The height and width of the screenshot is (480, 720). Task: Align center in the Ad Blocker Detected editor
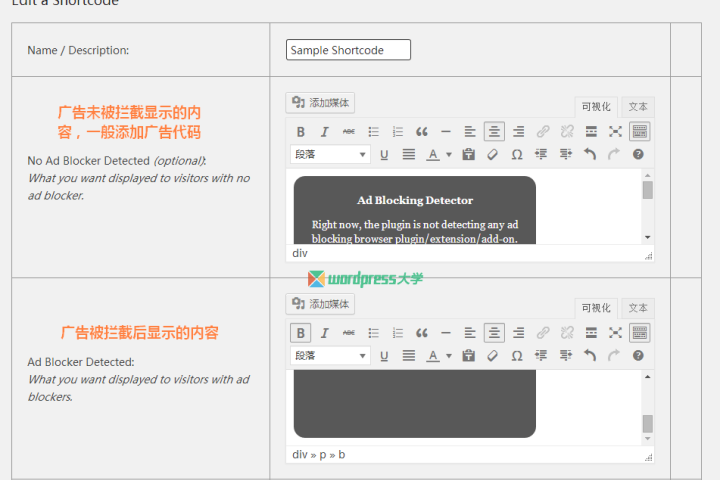pos(494,333)
